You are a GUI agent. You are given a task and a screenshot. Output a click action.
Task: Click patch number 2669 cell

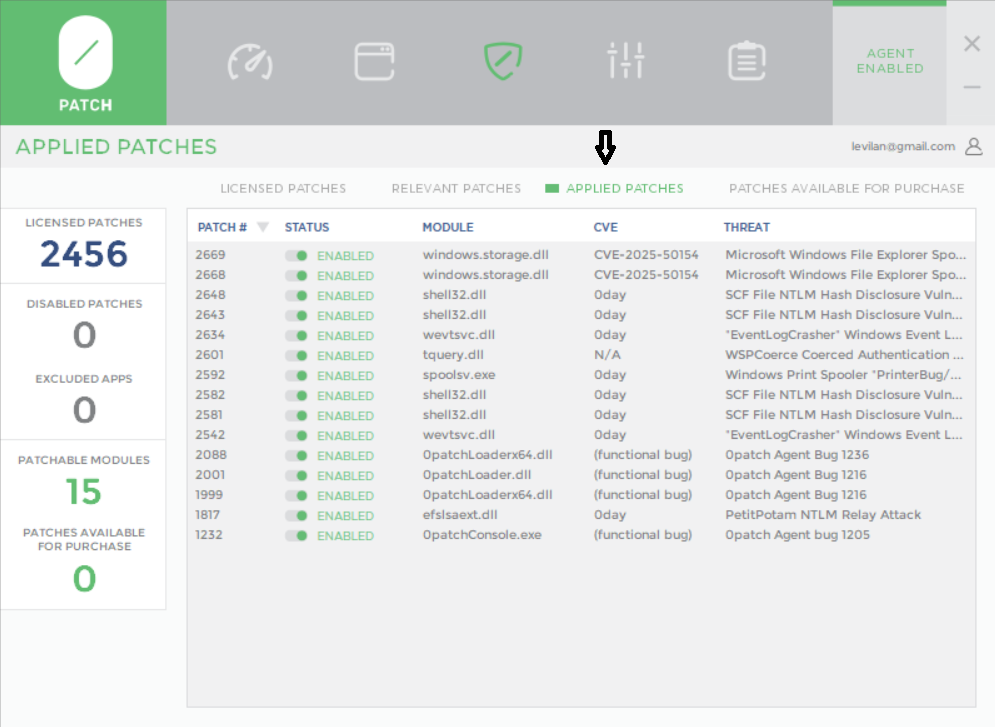coord(210,254)
